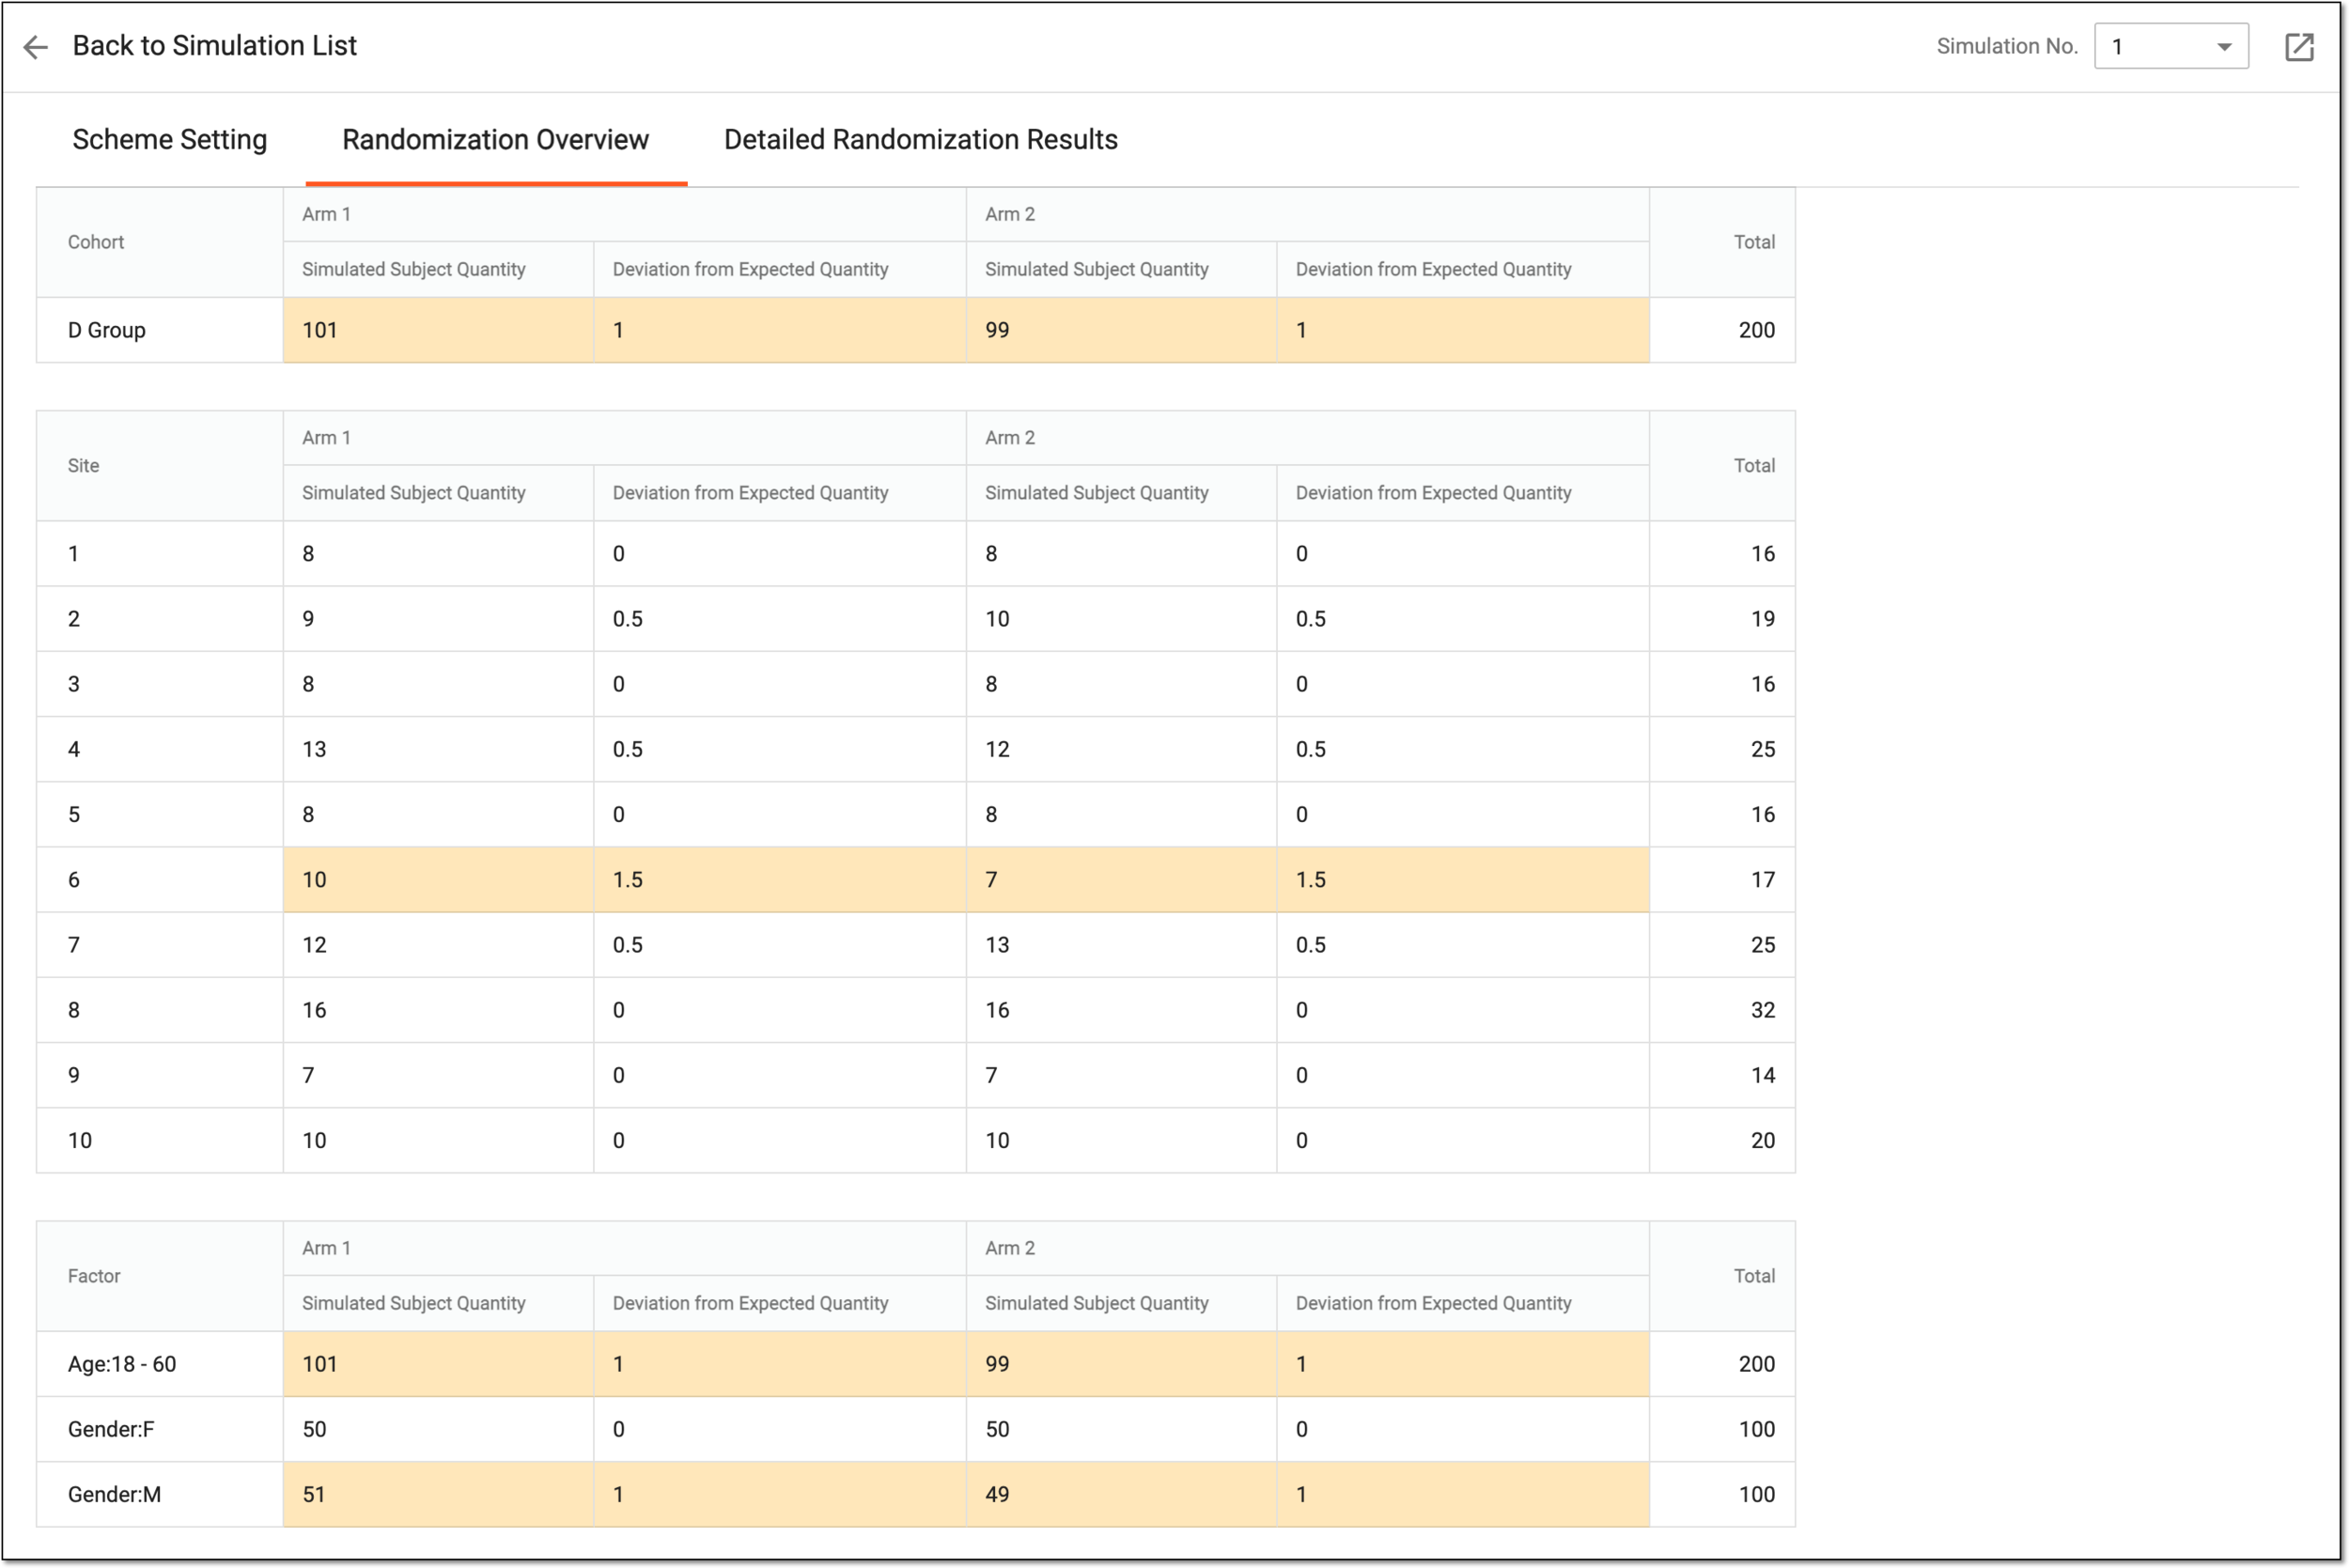Image resolution: width=2349 pixels, height=1568 pixels.
Task: Click Site 1 row label
Action: [x=73, y=554]
